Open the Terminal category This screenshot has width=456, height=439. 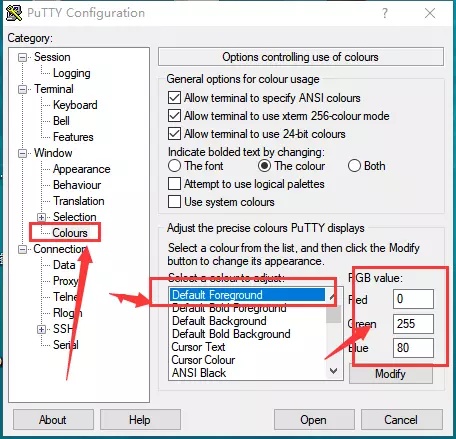point(54,89)
